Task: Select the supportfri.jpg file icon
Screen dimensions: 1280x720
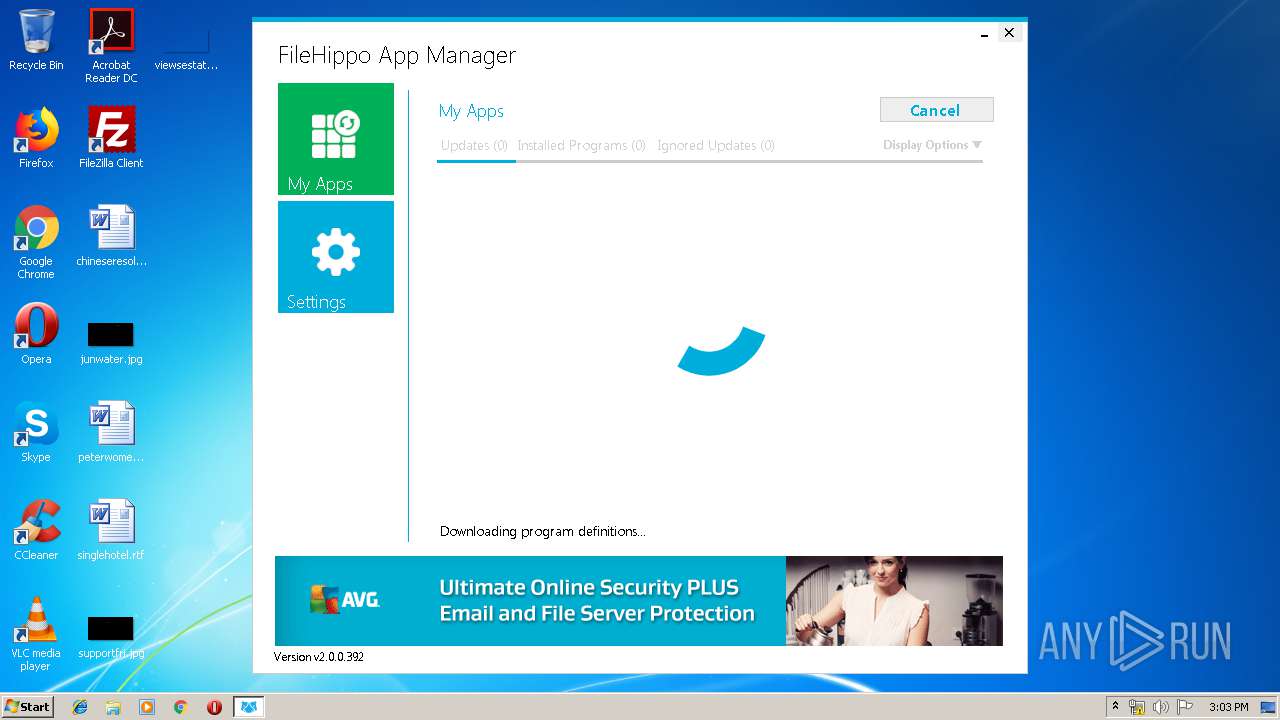Action: click(x=111, y=636)
